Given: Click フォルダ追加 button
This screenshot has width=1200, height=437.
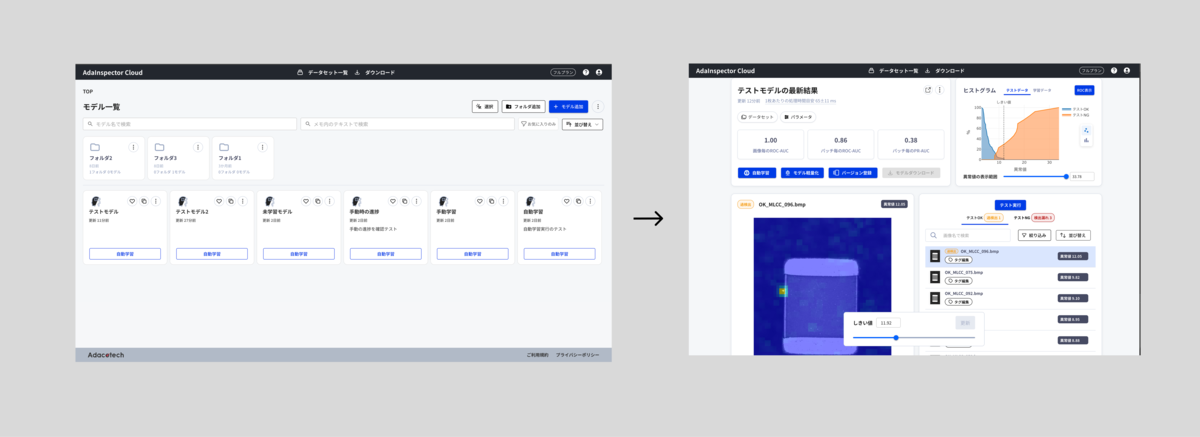Looking at the screenshot, I should [522, 106].
